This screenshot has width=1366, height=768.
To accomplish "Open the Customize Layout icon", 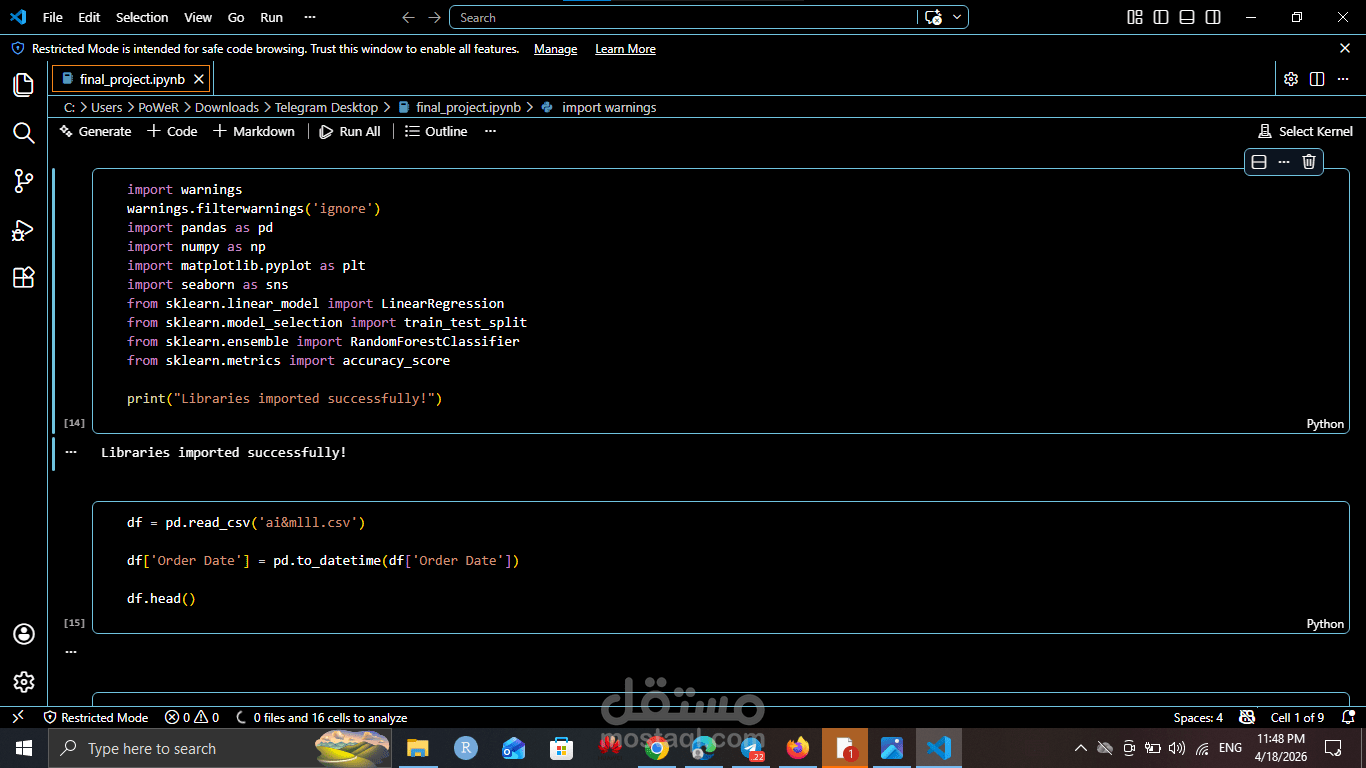I will pos(1135,17).
